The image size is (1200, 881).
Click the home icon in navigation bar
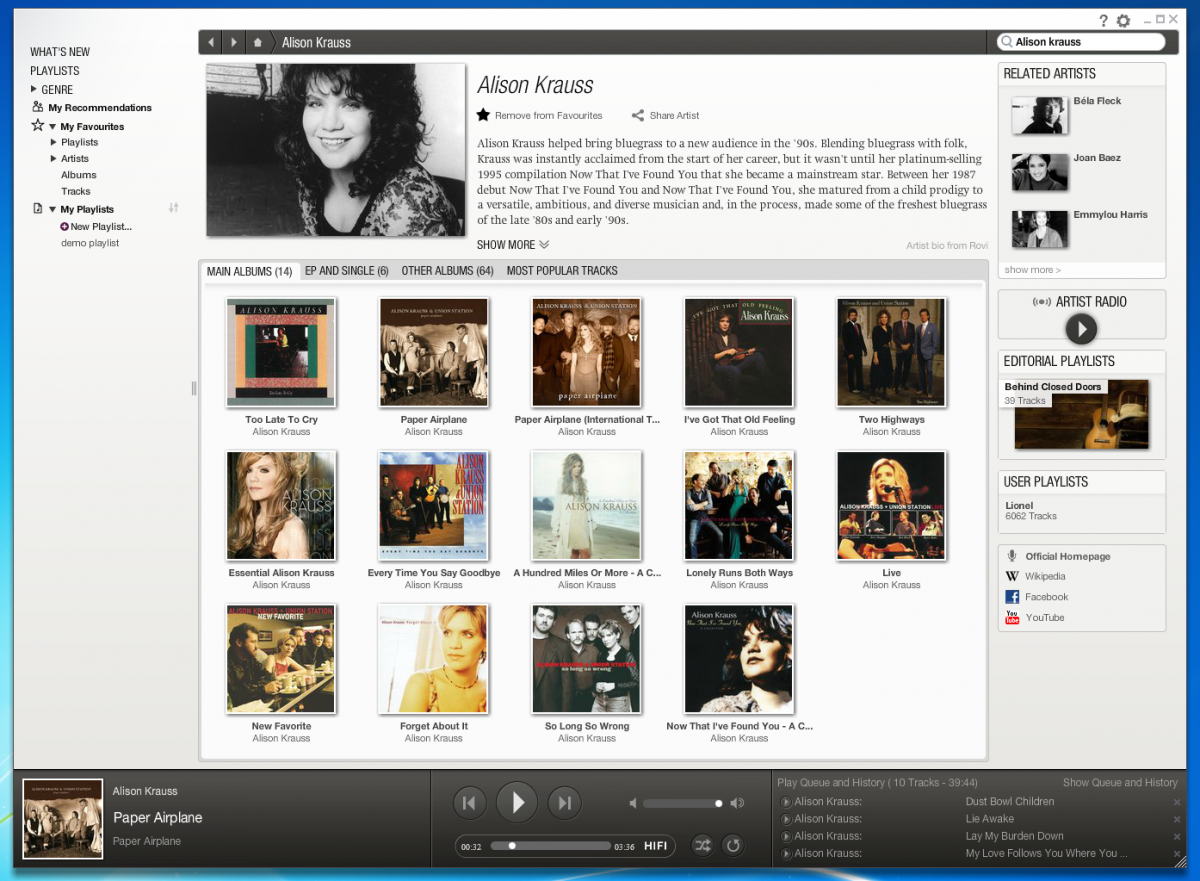(257, 42)
